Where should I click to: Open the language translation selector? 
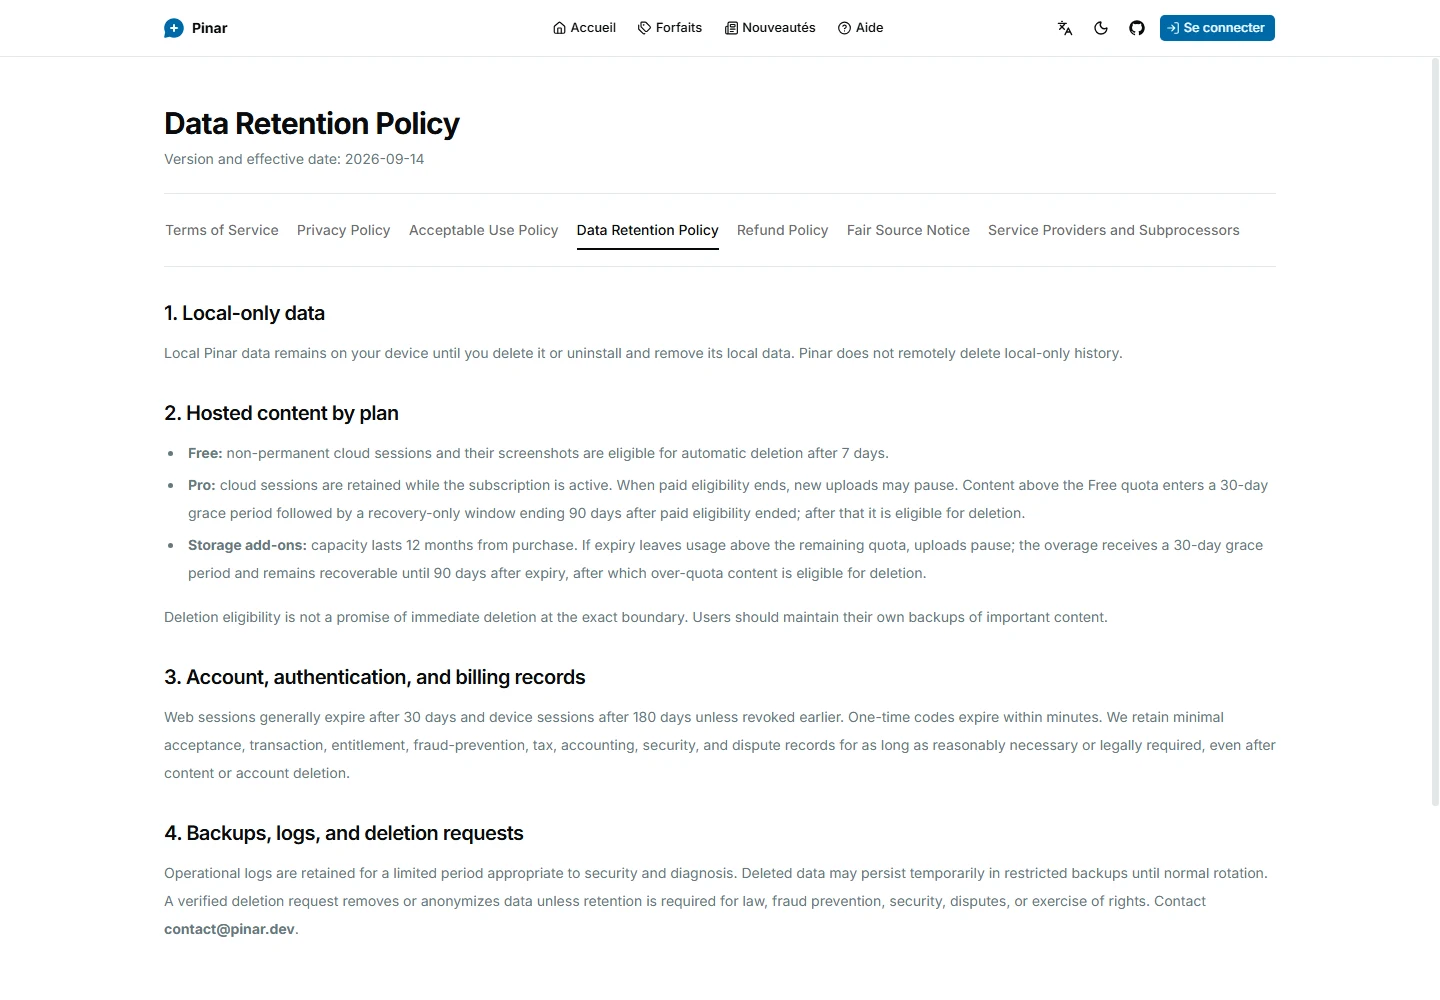(1065, 28)
